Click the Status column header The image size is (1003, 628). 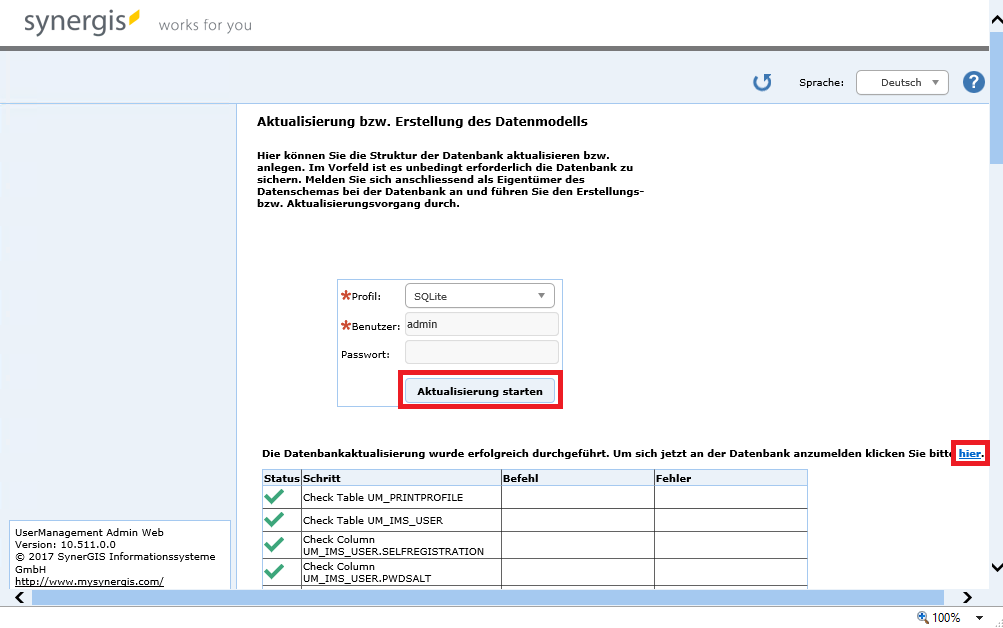(x=280, y=478)
